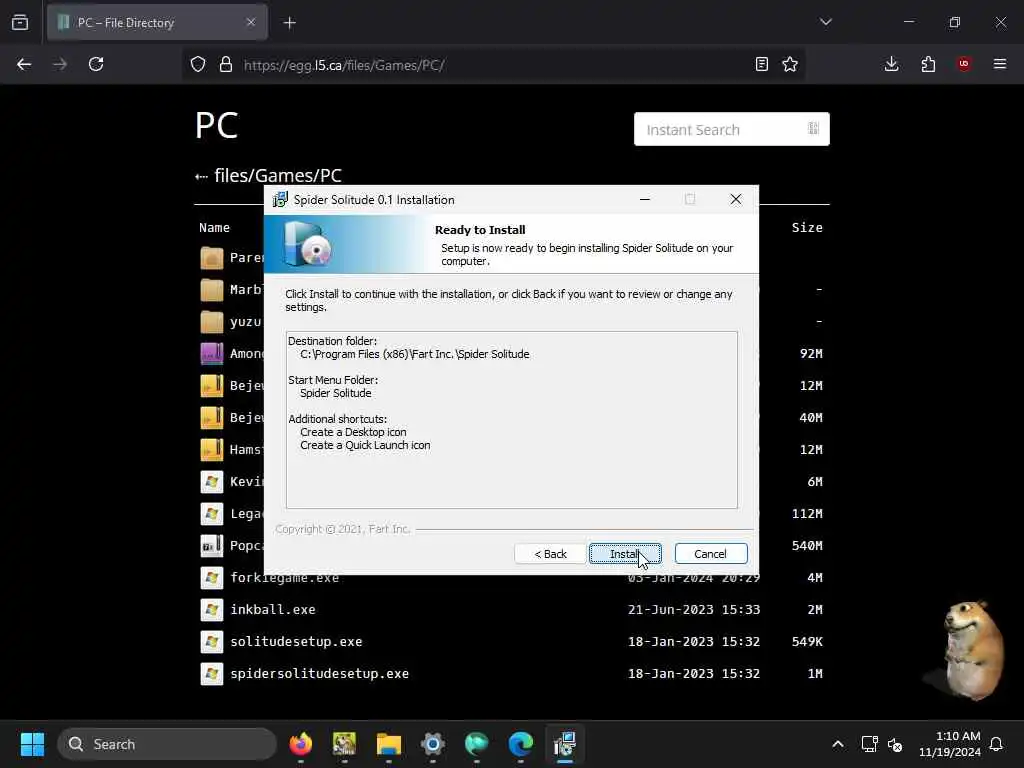1024x768 pixels.
Task: Open the Windows Start menu
Action: pyautogui.click(x=32, y=744)
